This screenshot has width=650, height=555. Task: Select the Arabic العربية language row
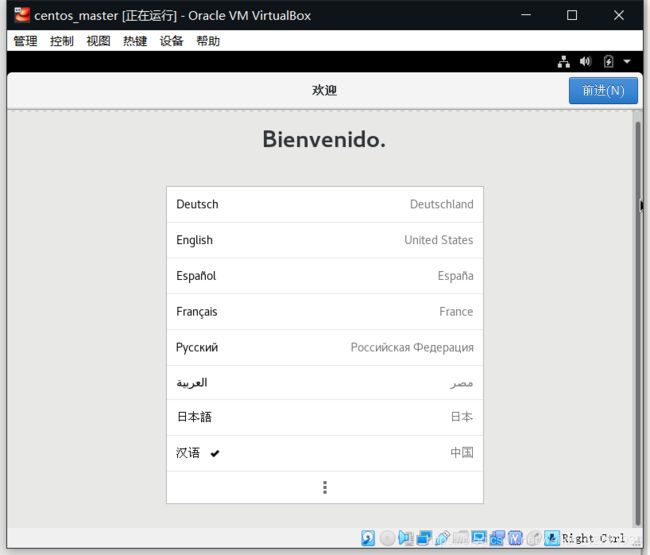[325, 383]
